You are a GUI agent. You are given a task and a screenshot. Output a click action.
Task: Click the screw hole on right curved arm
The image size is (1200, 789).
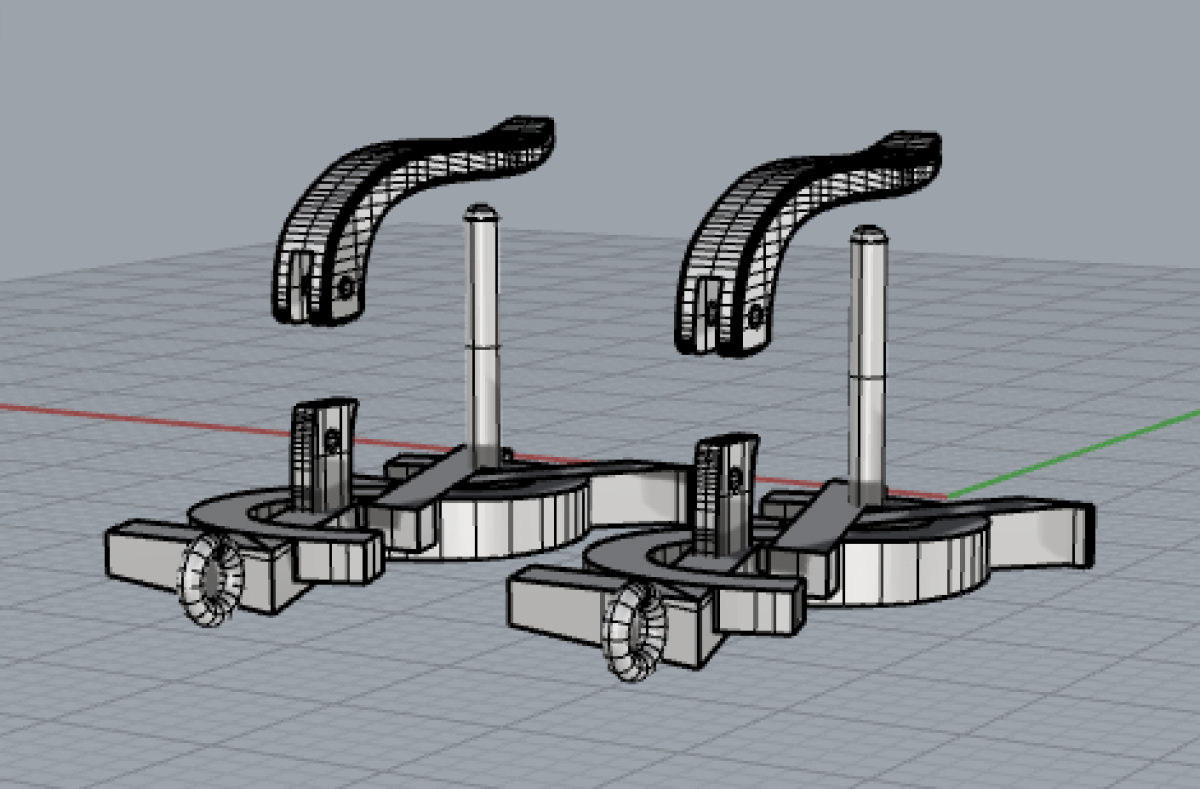coord(756,316)
